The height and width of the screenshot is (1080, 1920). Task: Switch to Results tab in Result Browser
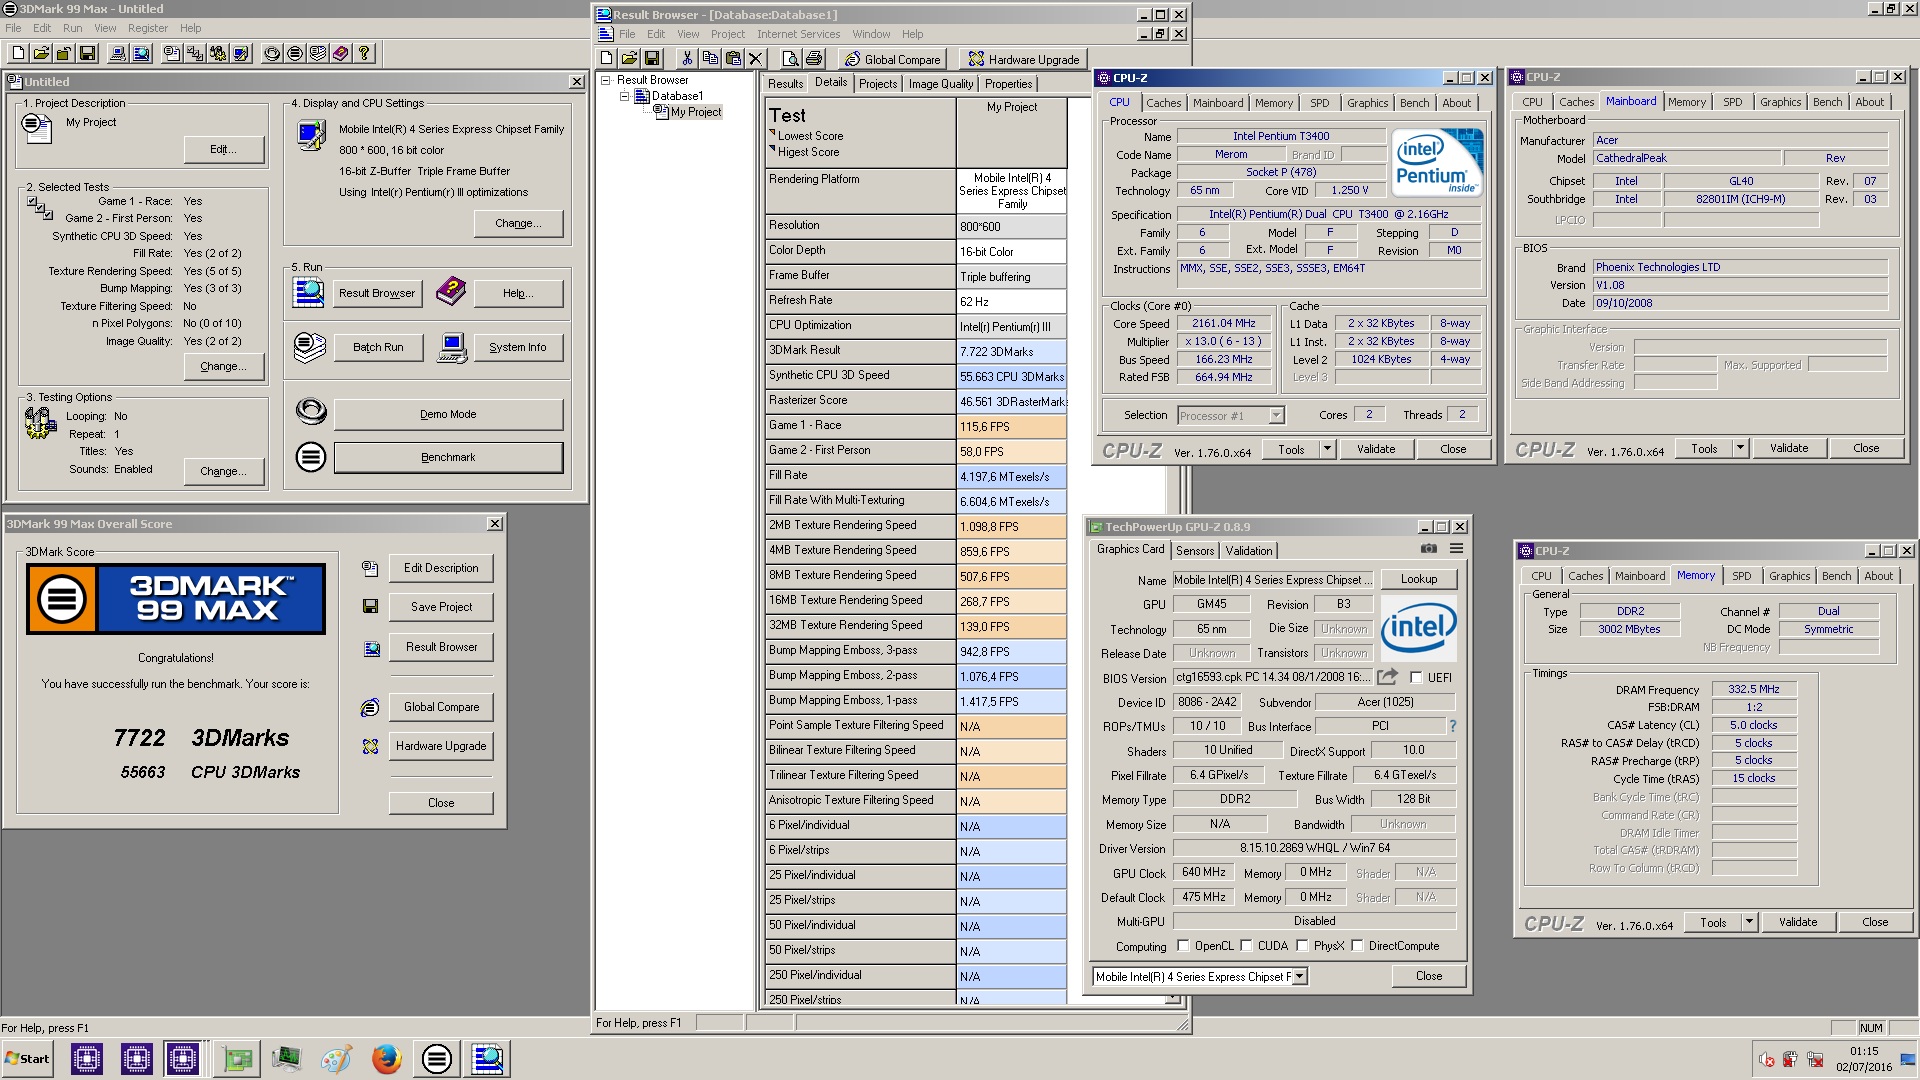[785, 84]
